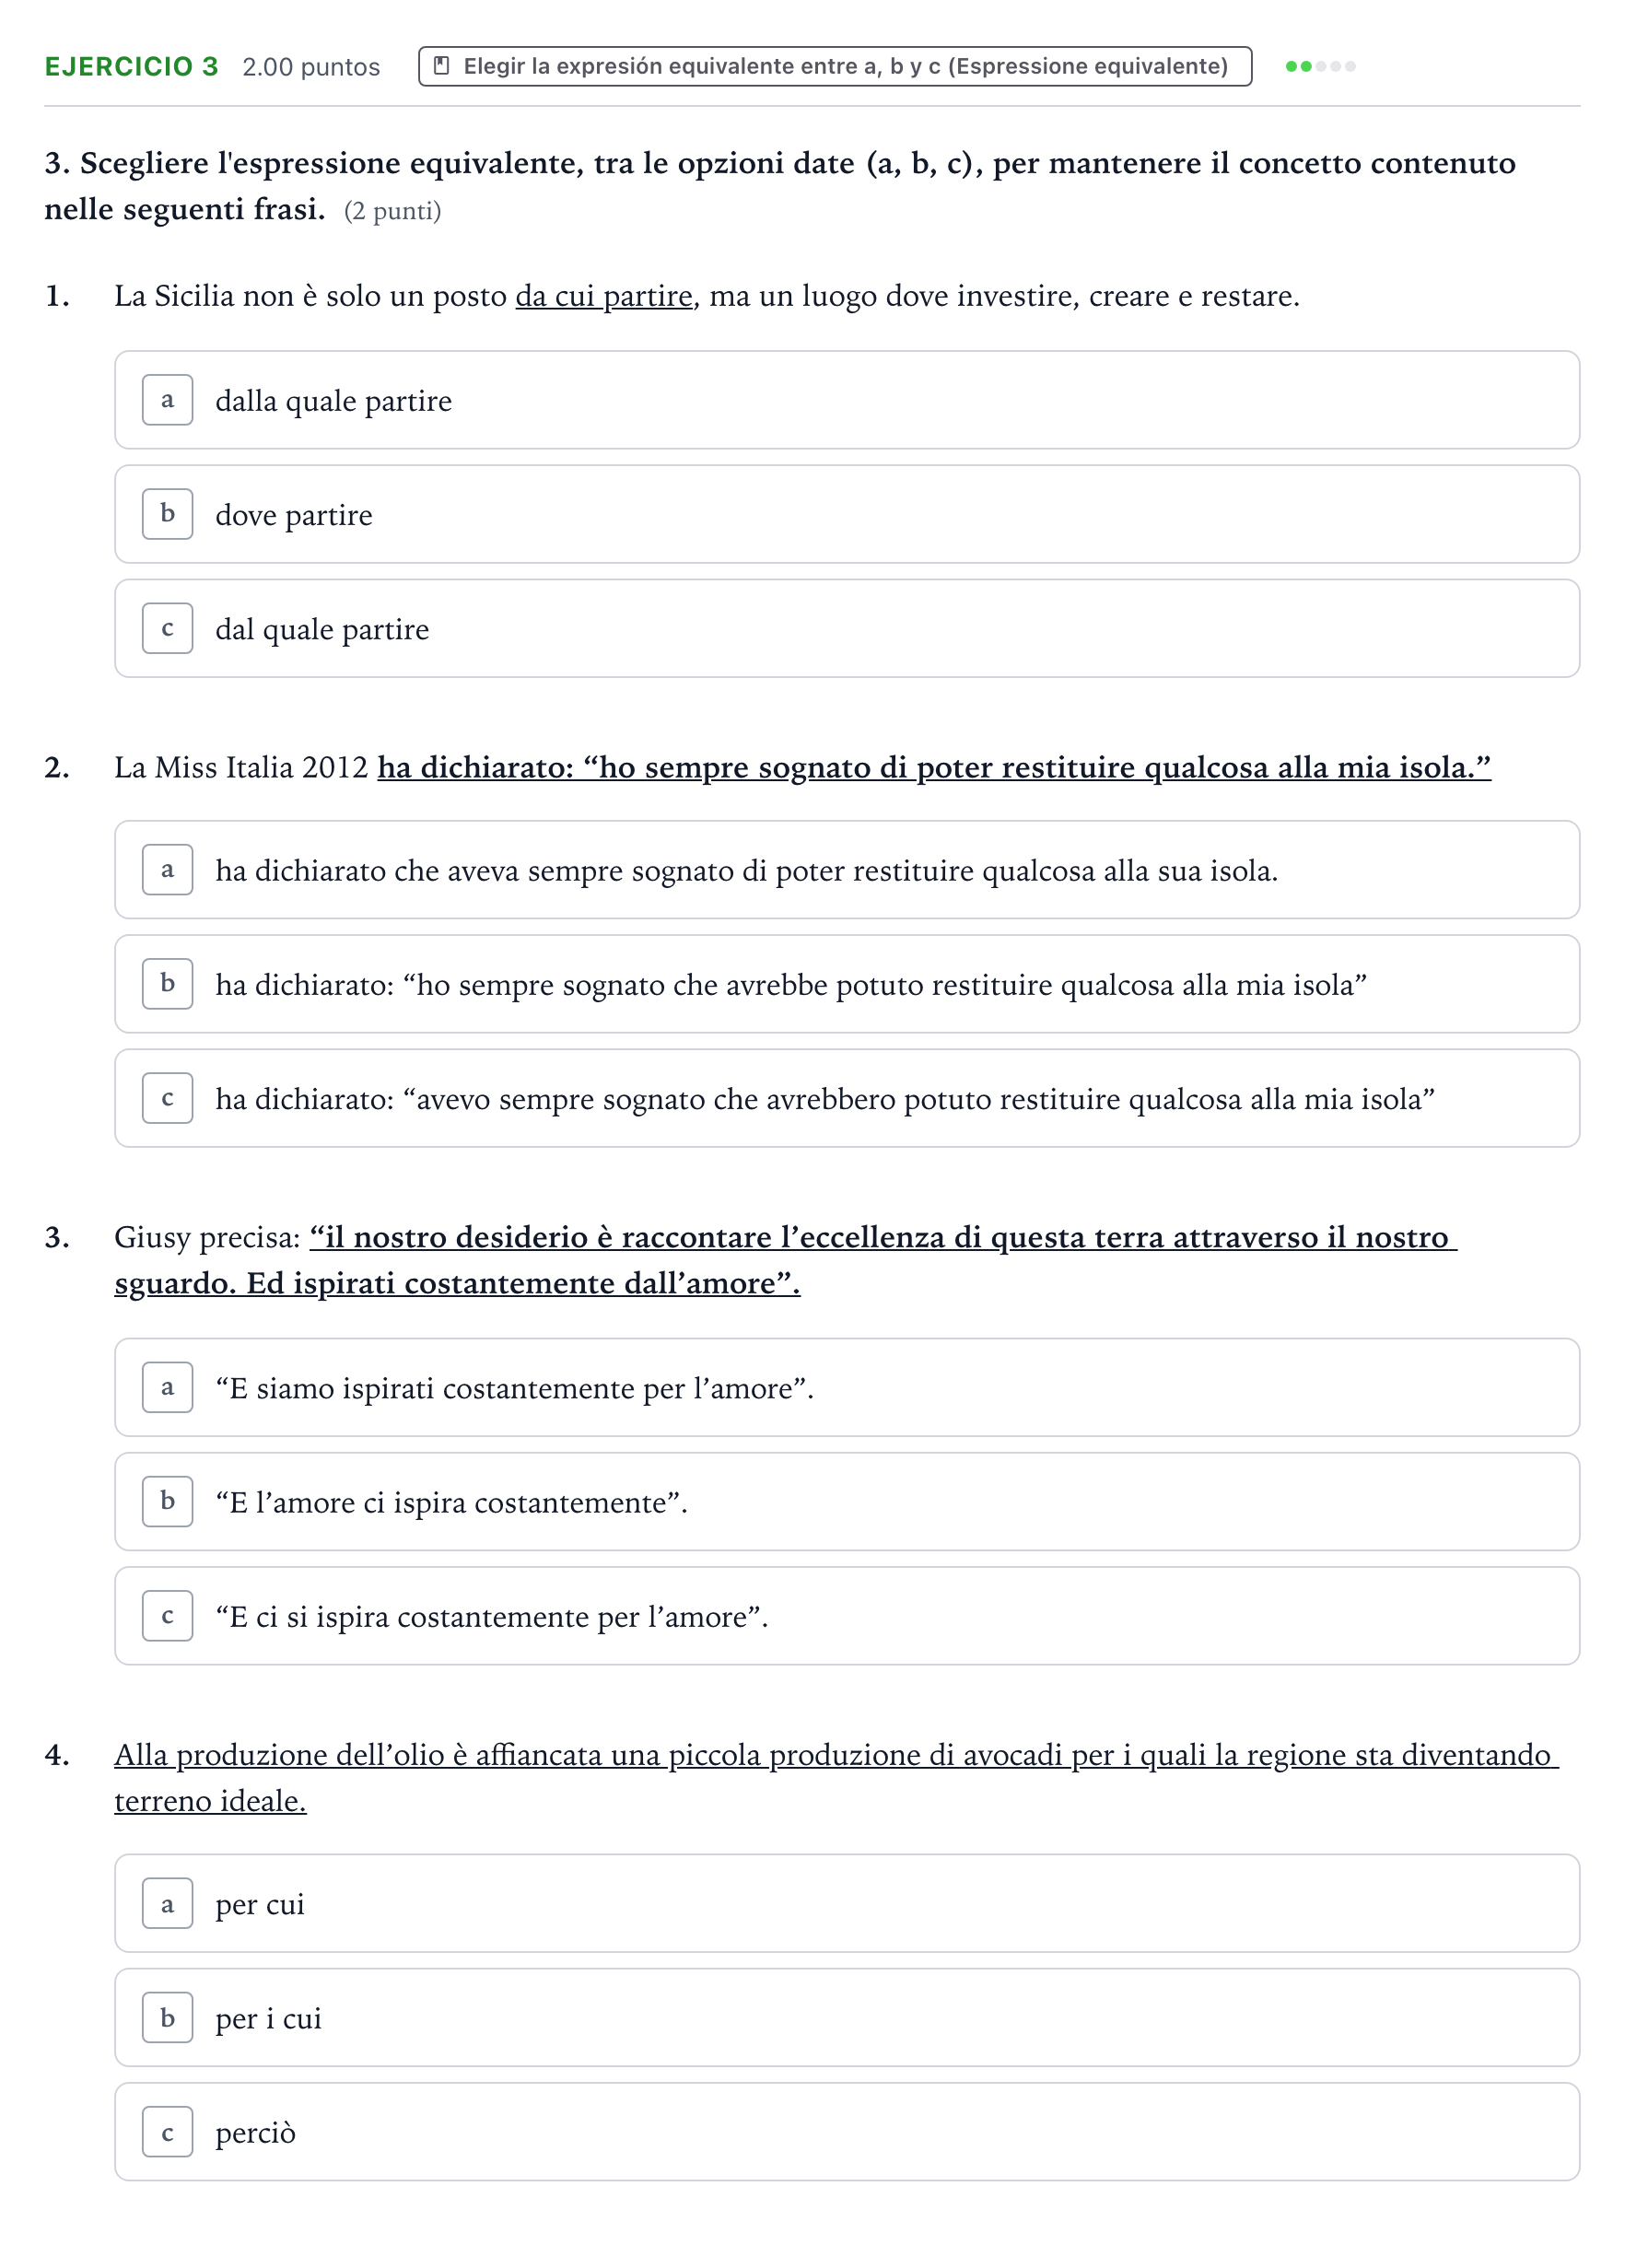1625x2268 pixels.
Task: Select option b 'dove partire'
Action: pos(847,514)
